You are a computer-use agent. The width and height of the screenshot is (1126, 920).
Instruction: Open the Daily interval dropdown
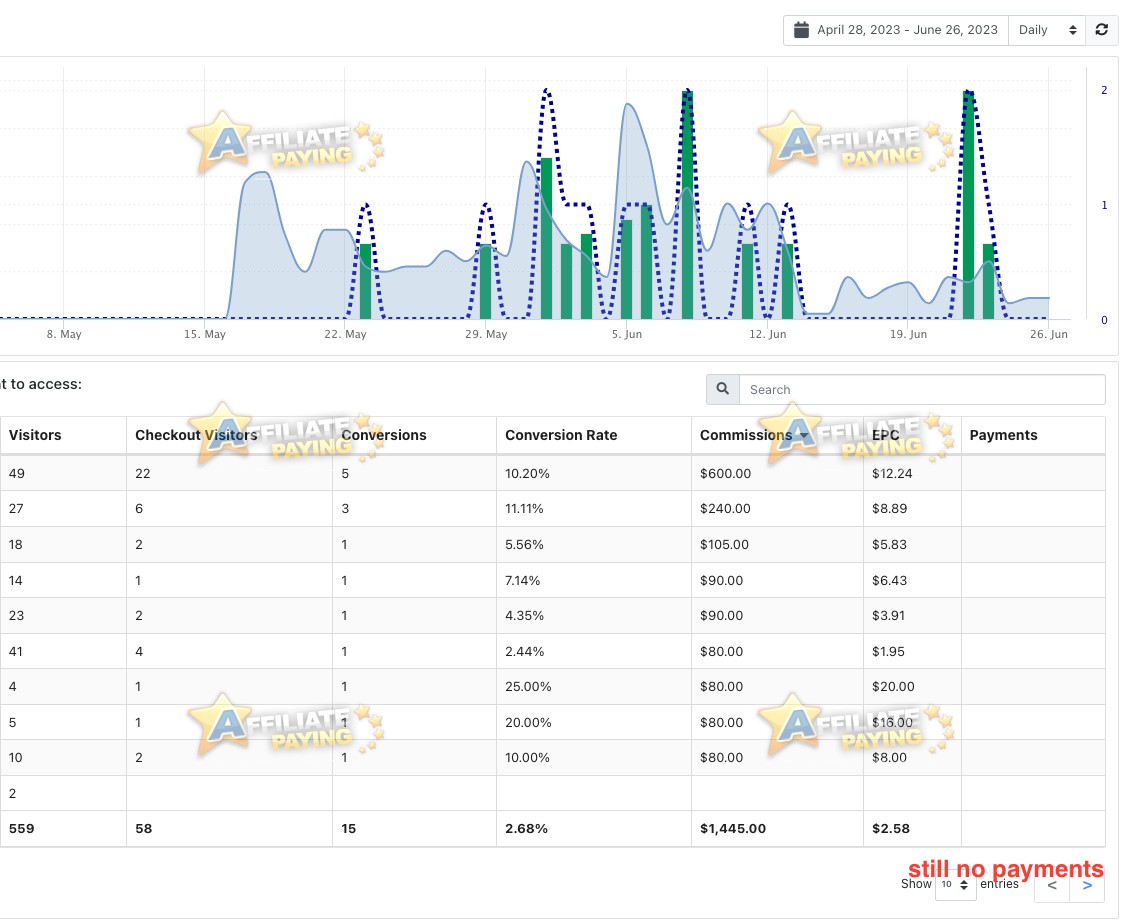pyautogui.click(x=1047, y=30)
